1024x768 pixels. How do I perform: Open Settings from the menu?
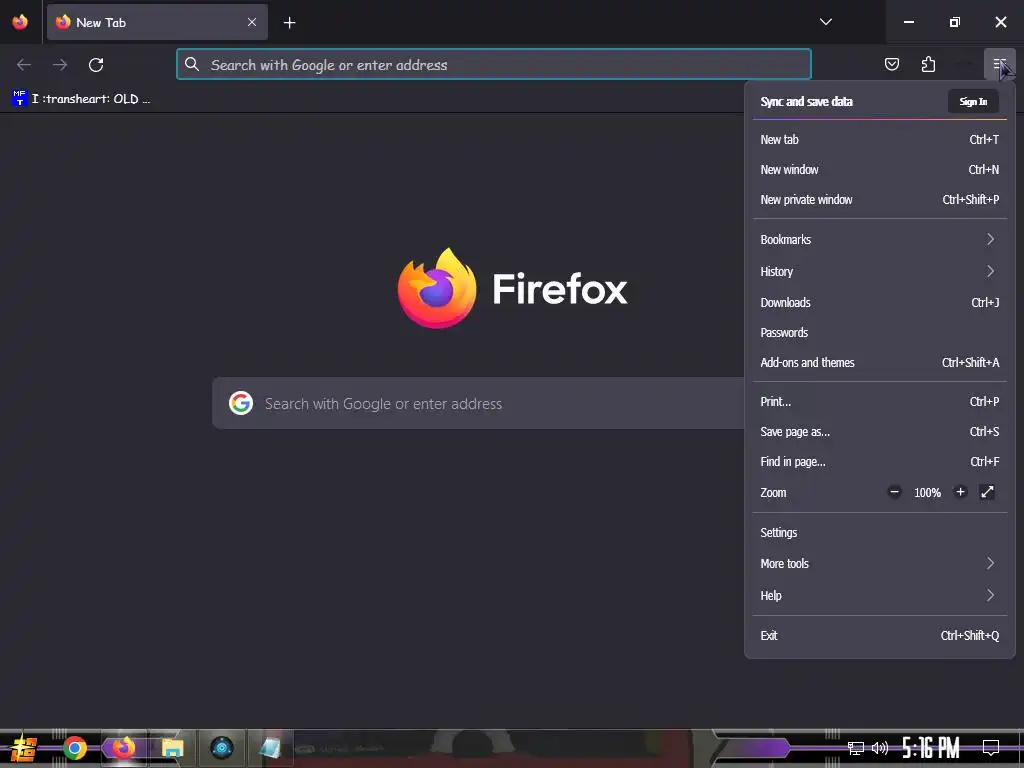coord(880,532)
